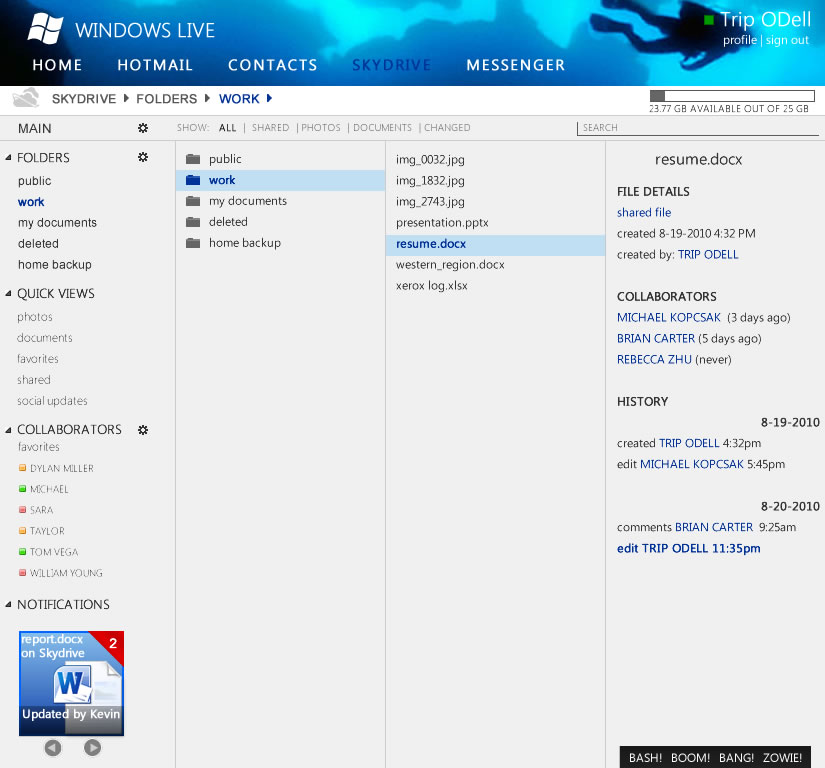Click the SkyDrive cloud icon in breadcrumb
825x768 pixels.
(x=26, y=98)
